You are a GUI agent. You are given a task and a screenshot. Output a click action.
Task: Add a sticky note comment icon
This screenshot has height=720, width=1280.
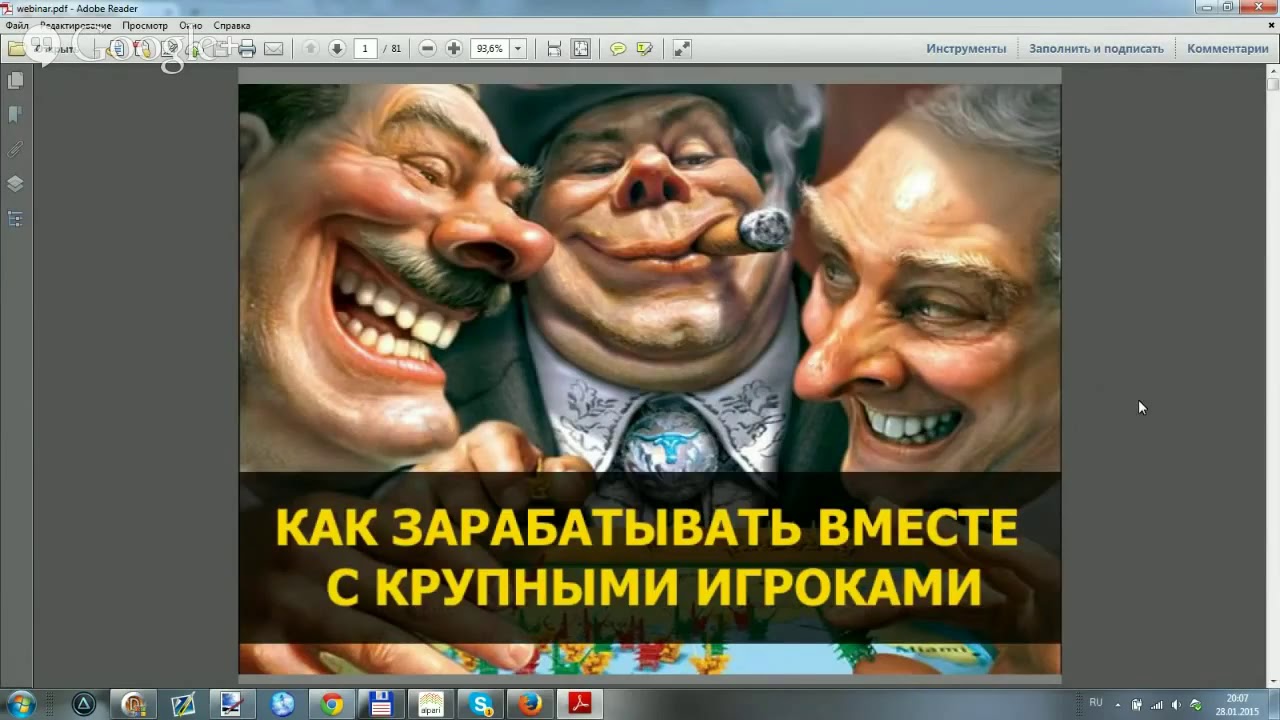618,48
